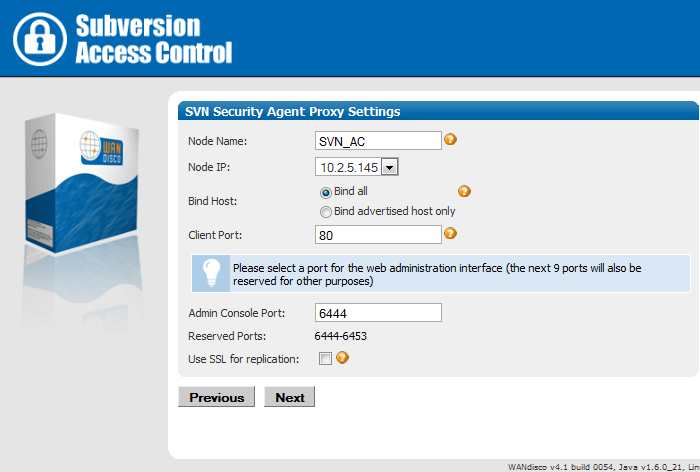700x472 pixels.
Task: Click the Node Name input field
Action: tap(378, 141)
